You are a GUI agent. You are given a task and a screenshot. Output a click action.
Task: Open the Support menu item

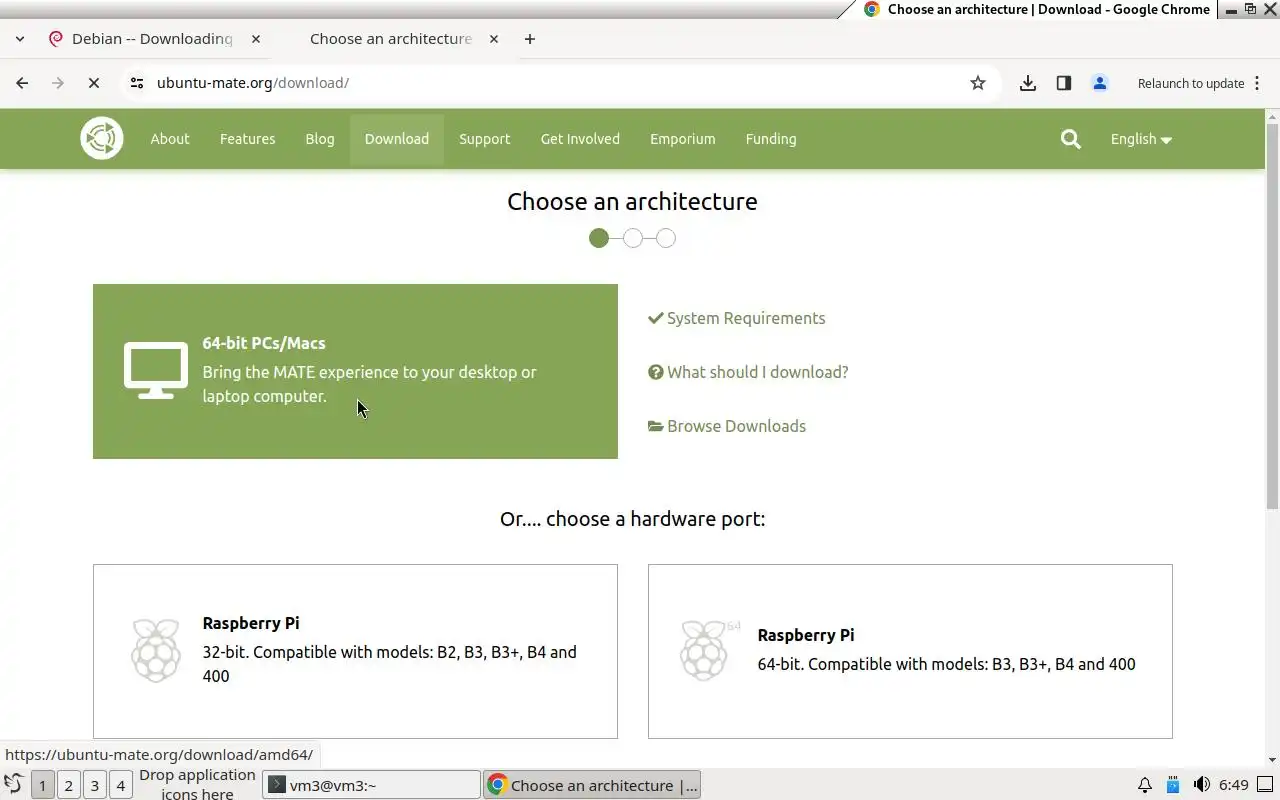[x=485, y=139]
